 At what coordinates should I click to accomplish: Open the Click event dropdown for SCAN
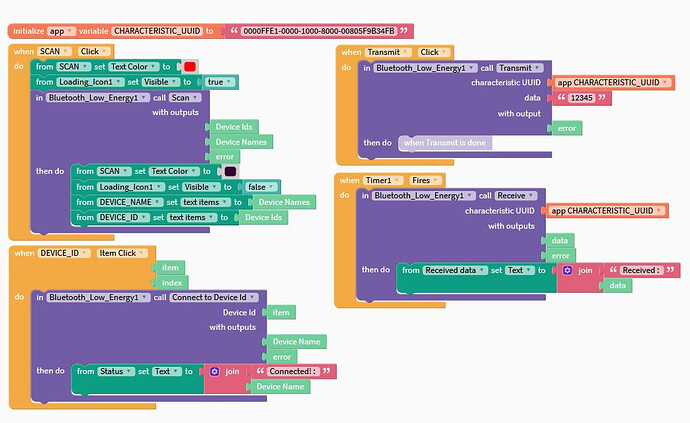pyautogui.click(x=94, y=51)
